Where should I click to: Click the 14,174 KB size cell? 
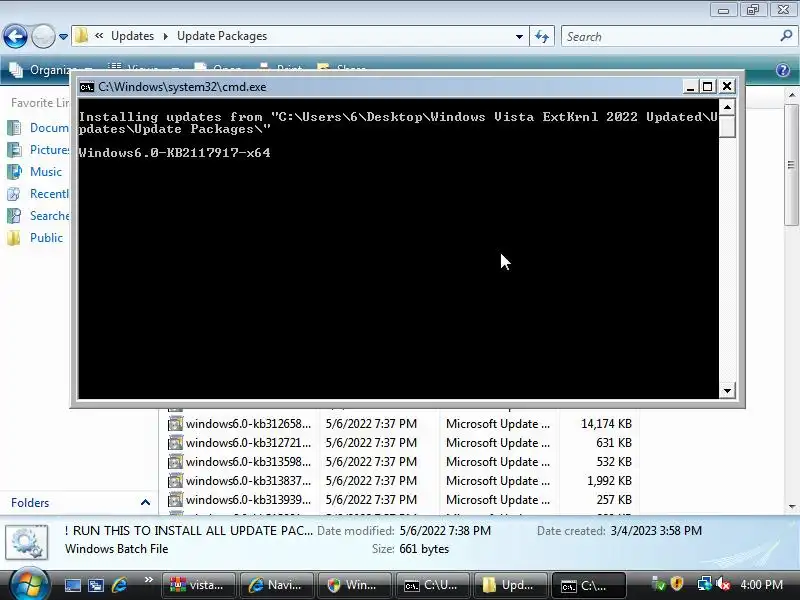[606, 423]
